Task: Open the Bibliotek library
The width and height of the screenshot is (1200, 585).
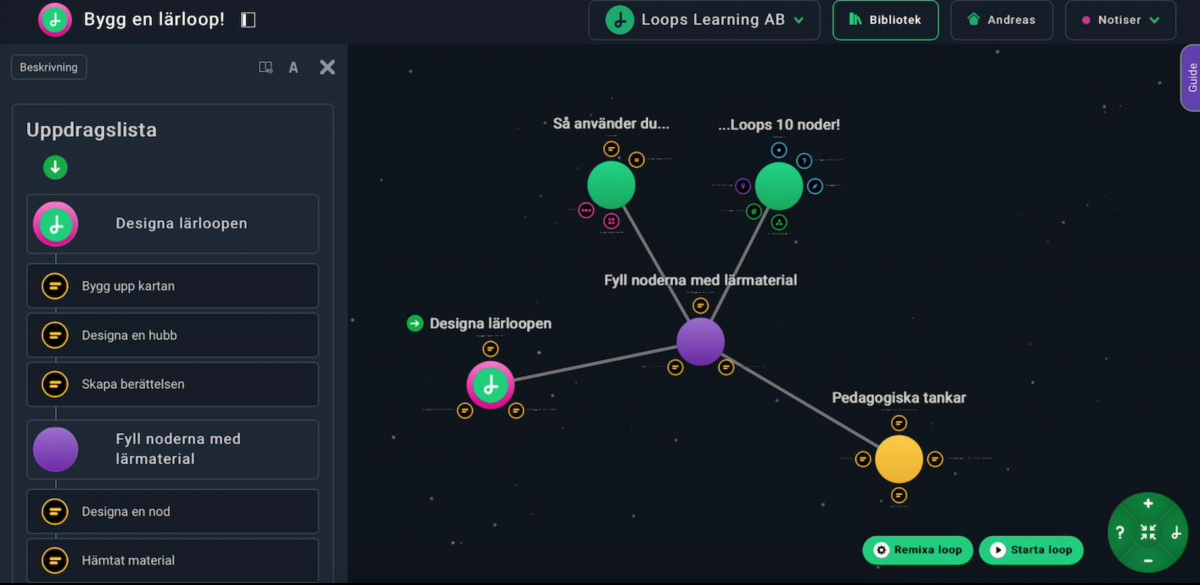Action: click(885, 20)
